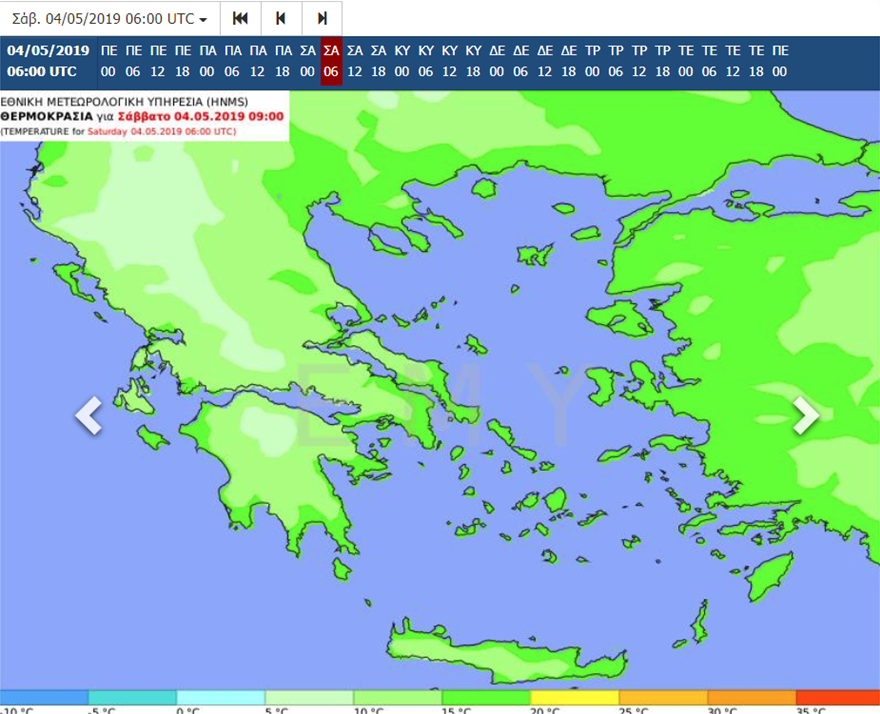Click the yellow 20 °C legend swatch

coord(574,697)
